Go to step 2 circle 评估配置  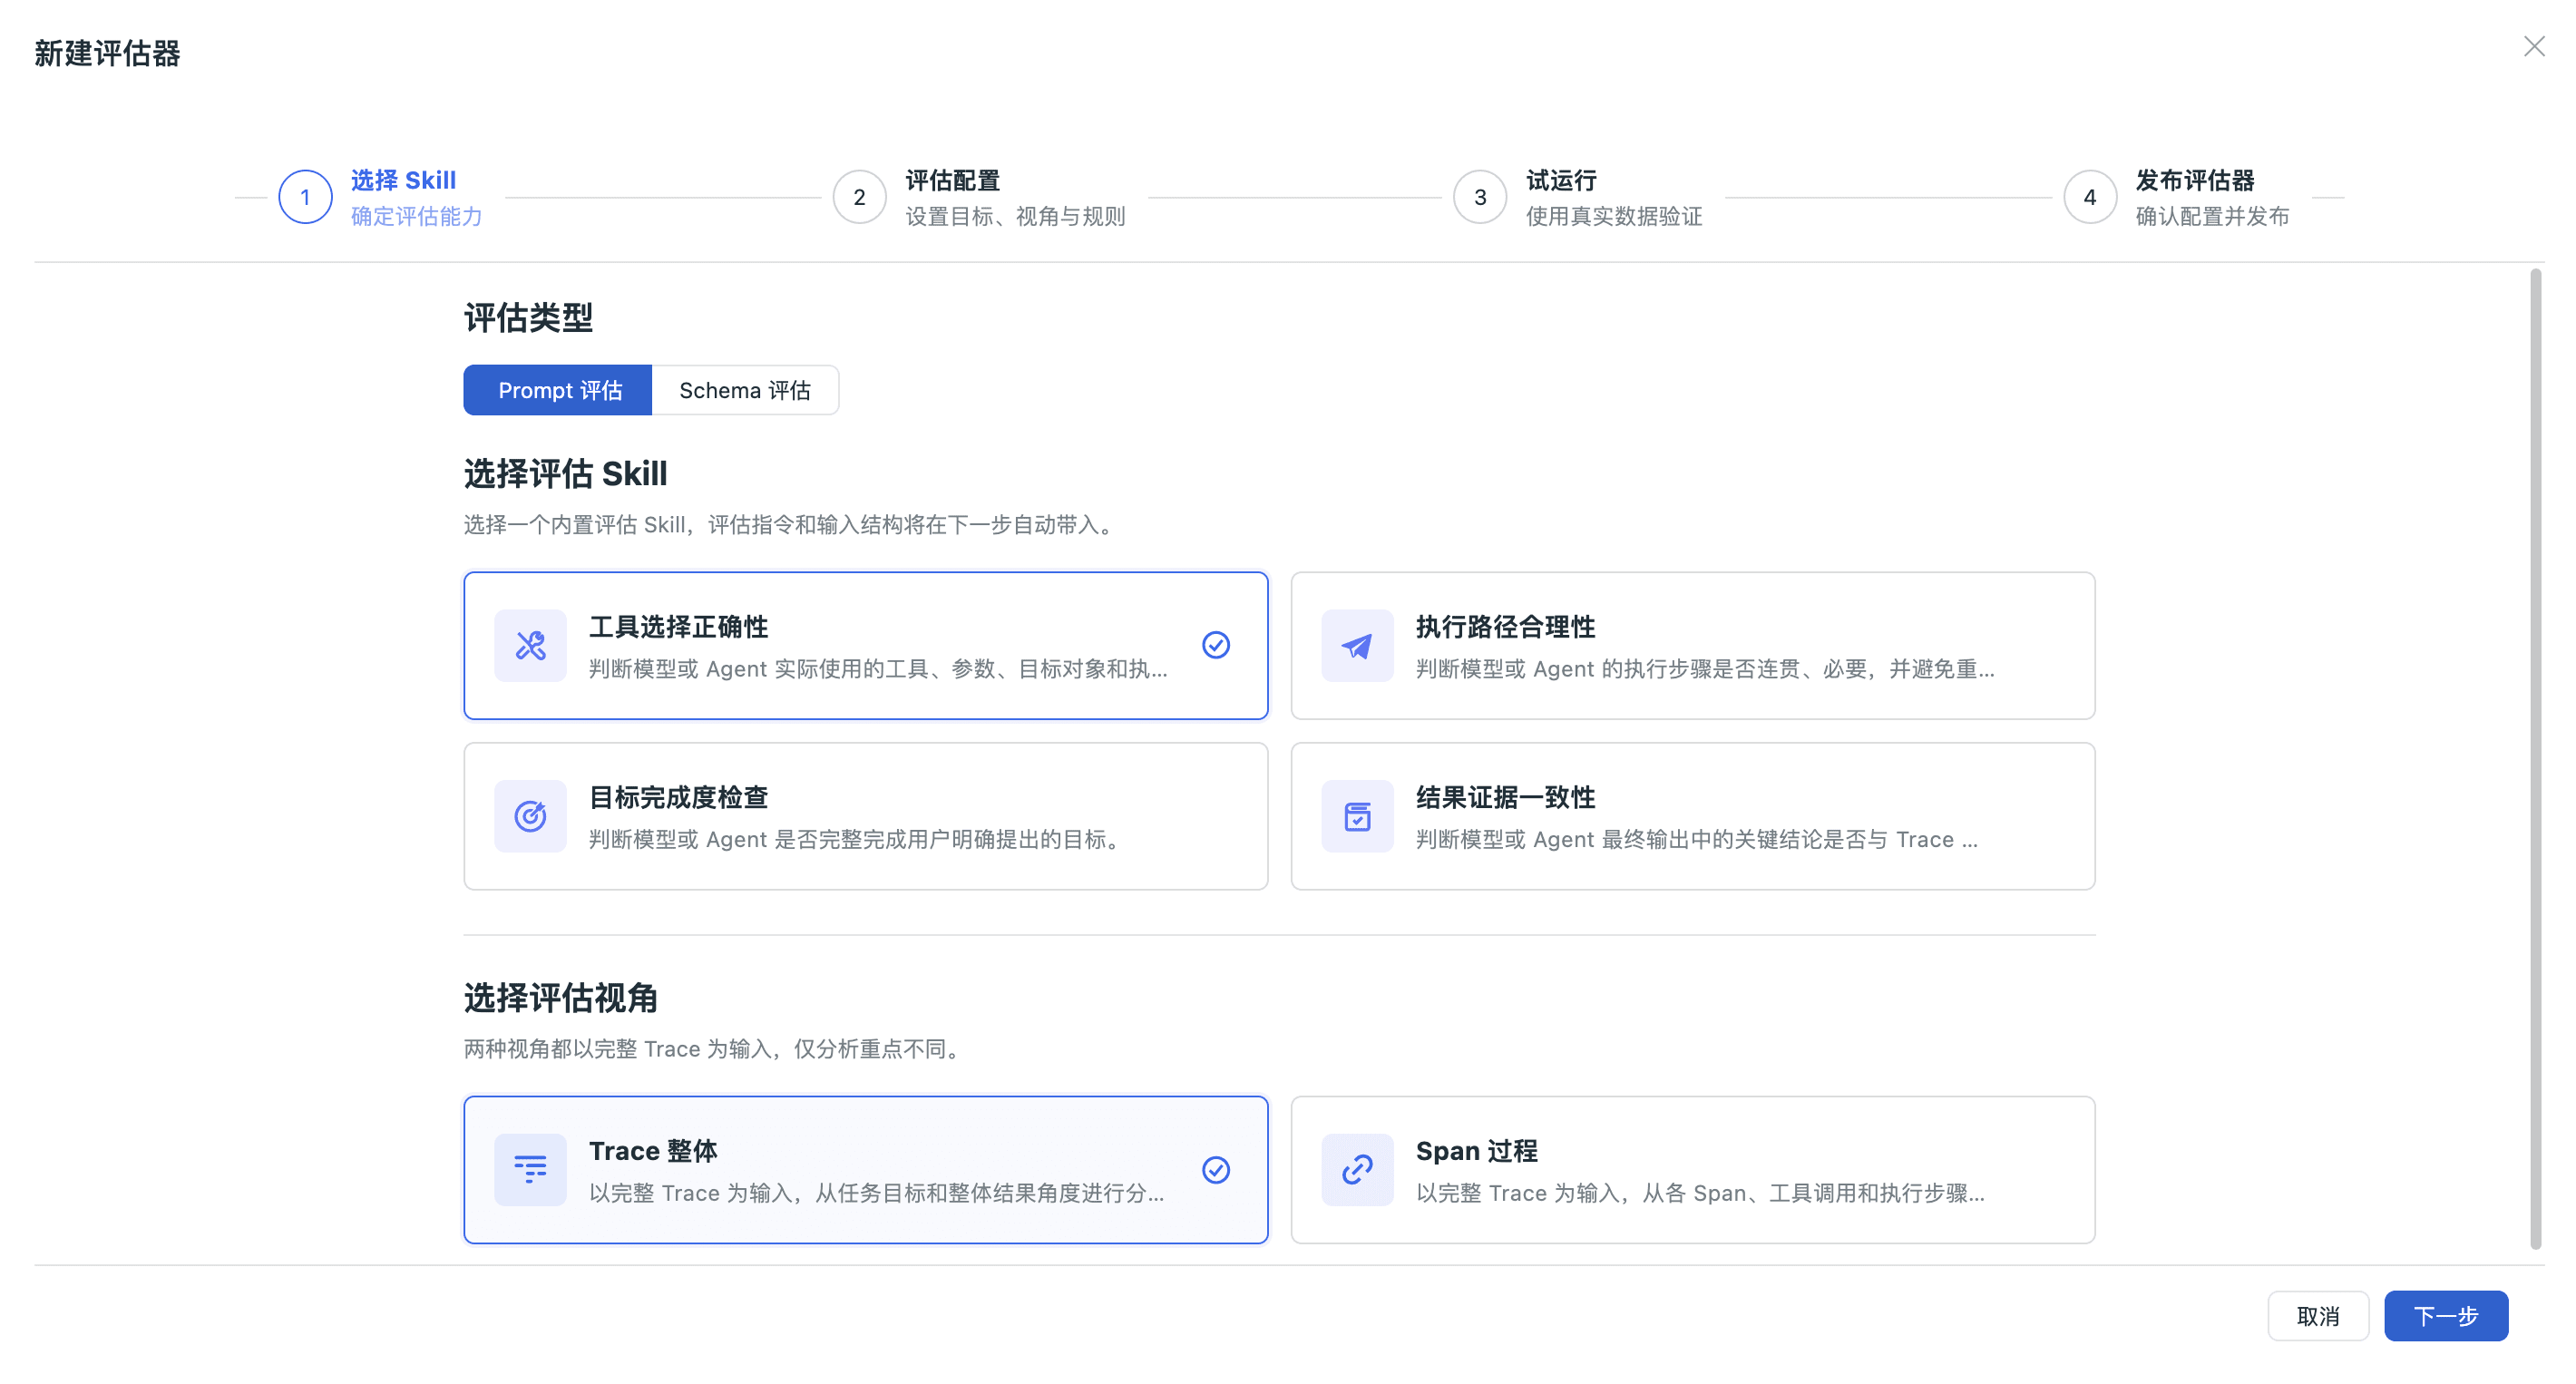[859, 197]
